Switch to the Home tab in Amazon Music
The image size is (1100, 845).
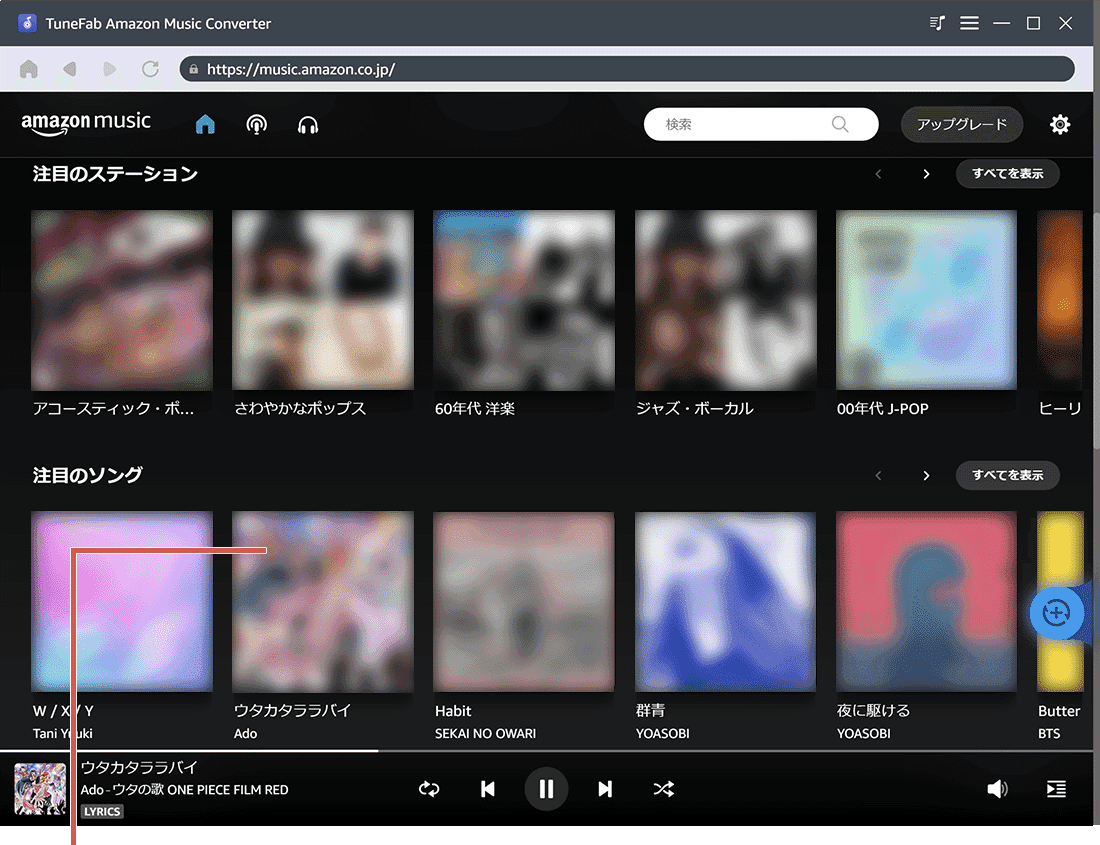coord(205,124)
